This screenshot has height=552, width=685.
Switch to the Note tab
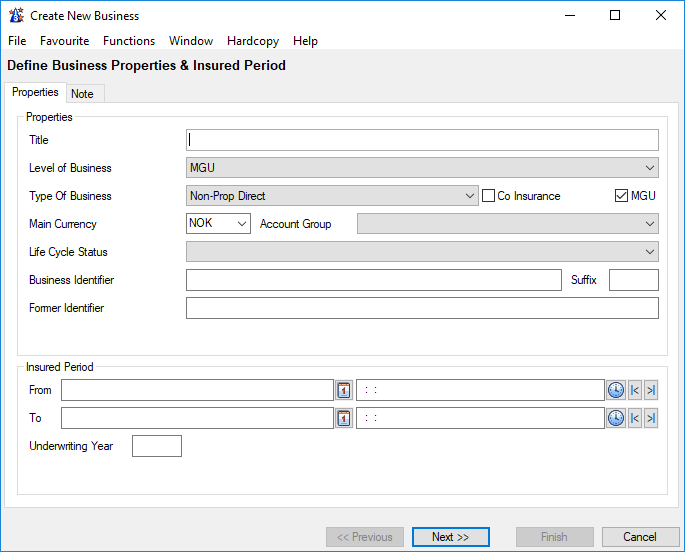coord(83,94)
